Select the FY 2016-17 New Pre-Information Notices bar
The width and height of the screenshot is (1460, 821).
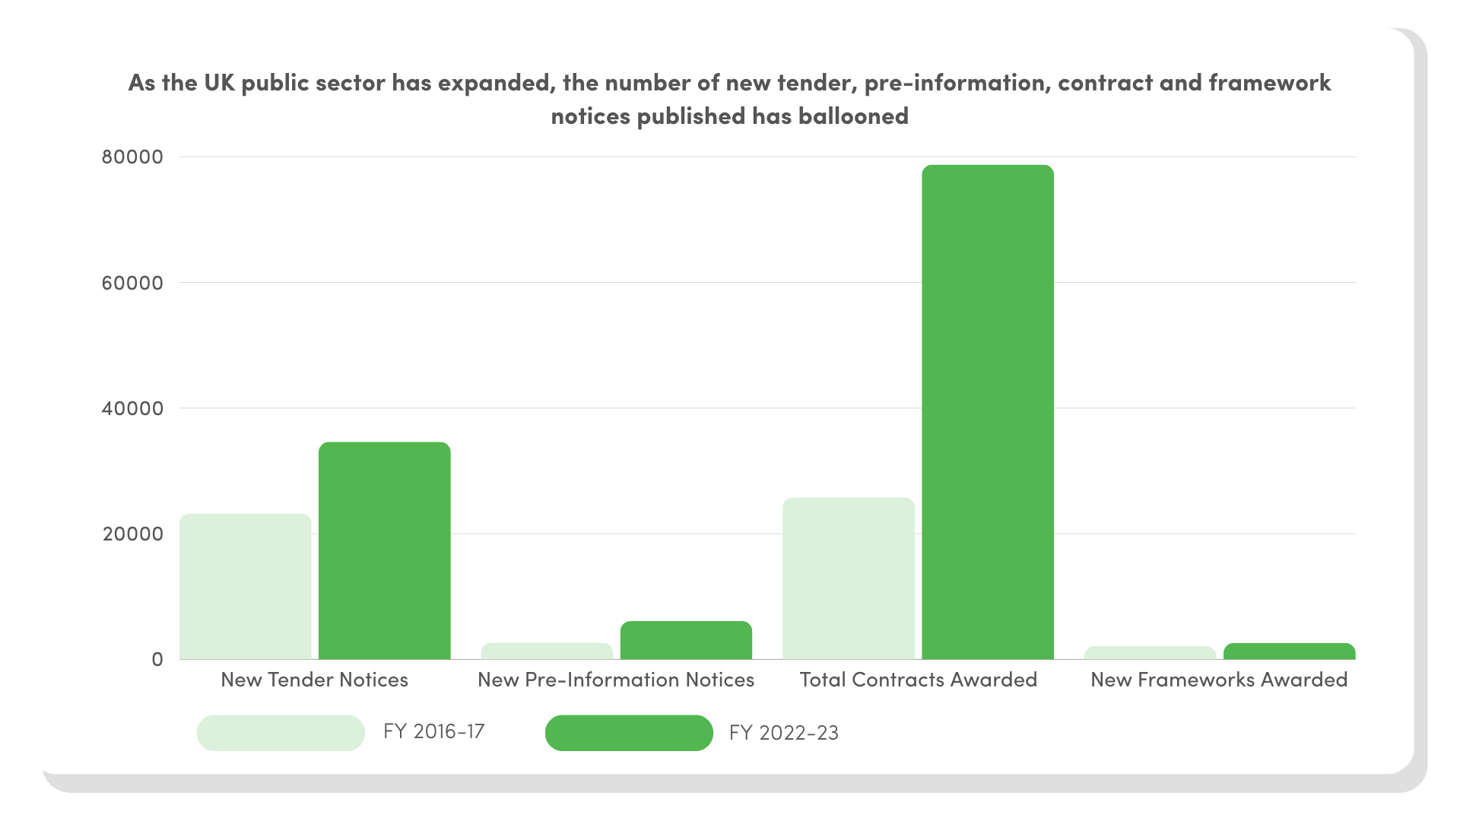(x=547, y=651)
